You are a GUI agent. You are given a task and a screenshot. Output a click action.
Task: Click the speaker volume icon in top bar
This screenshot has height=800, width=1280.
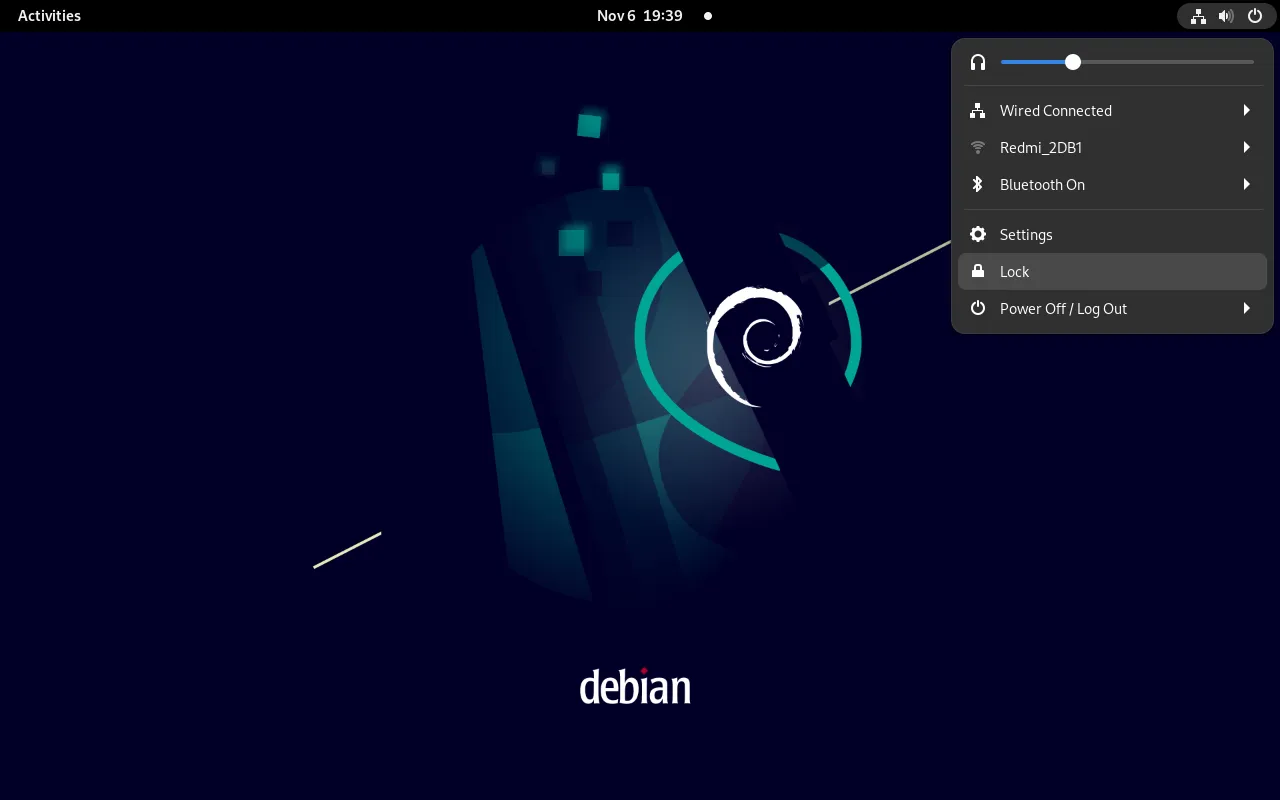[x=1226, y=16]
